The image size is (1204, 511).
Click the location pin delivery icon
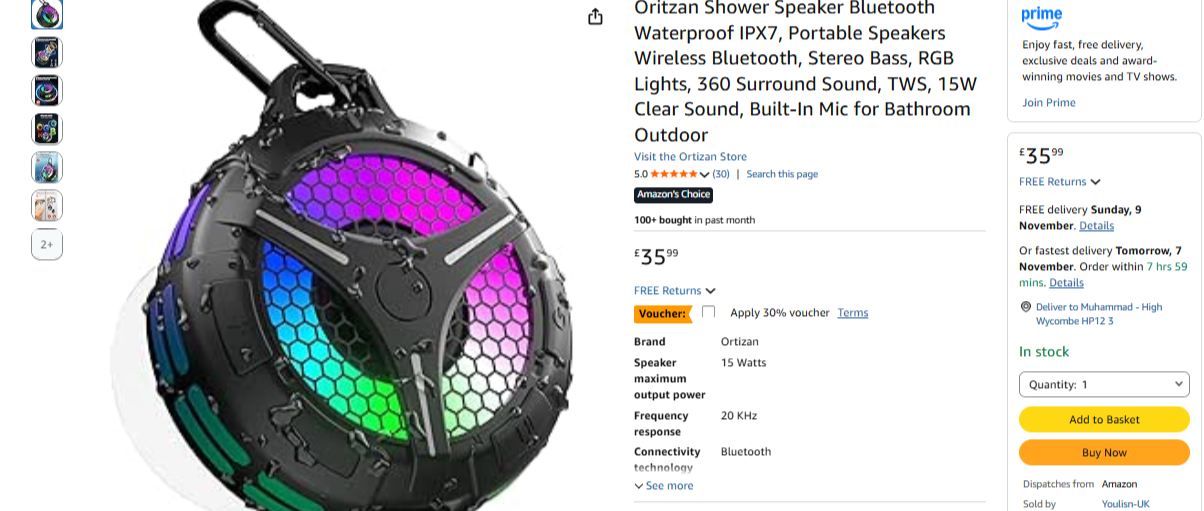1026,307
